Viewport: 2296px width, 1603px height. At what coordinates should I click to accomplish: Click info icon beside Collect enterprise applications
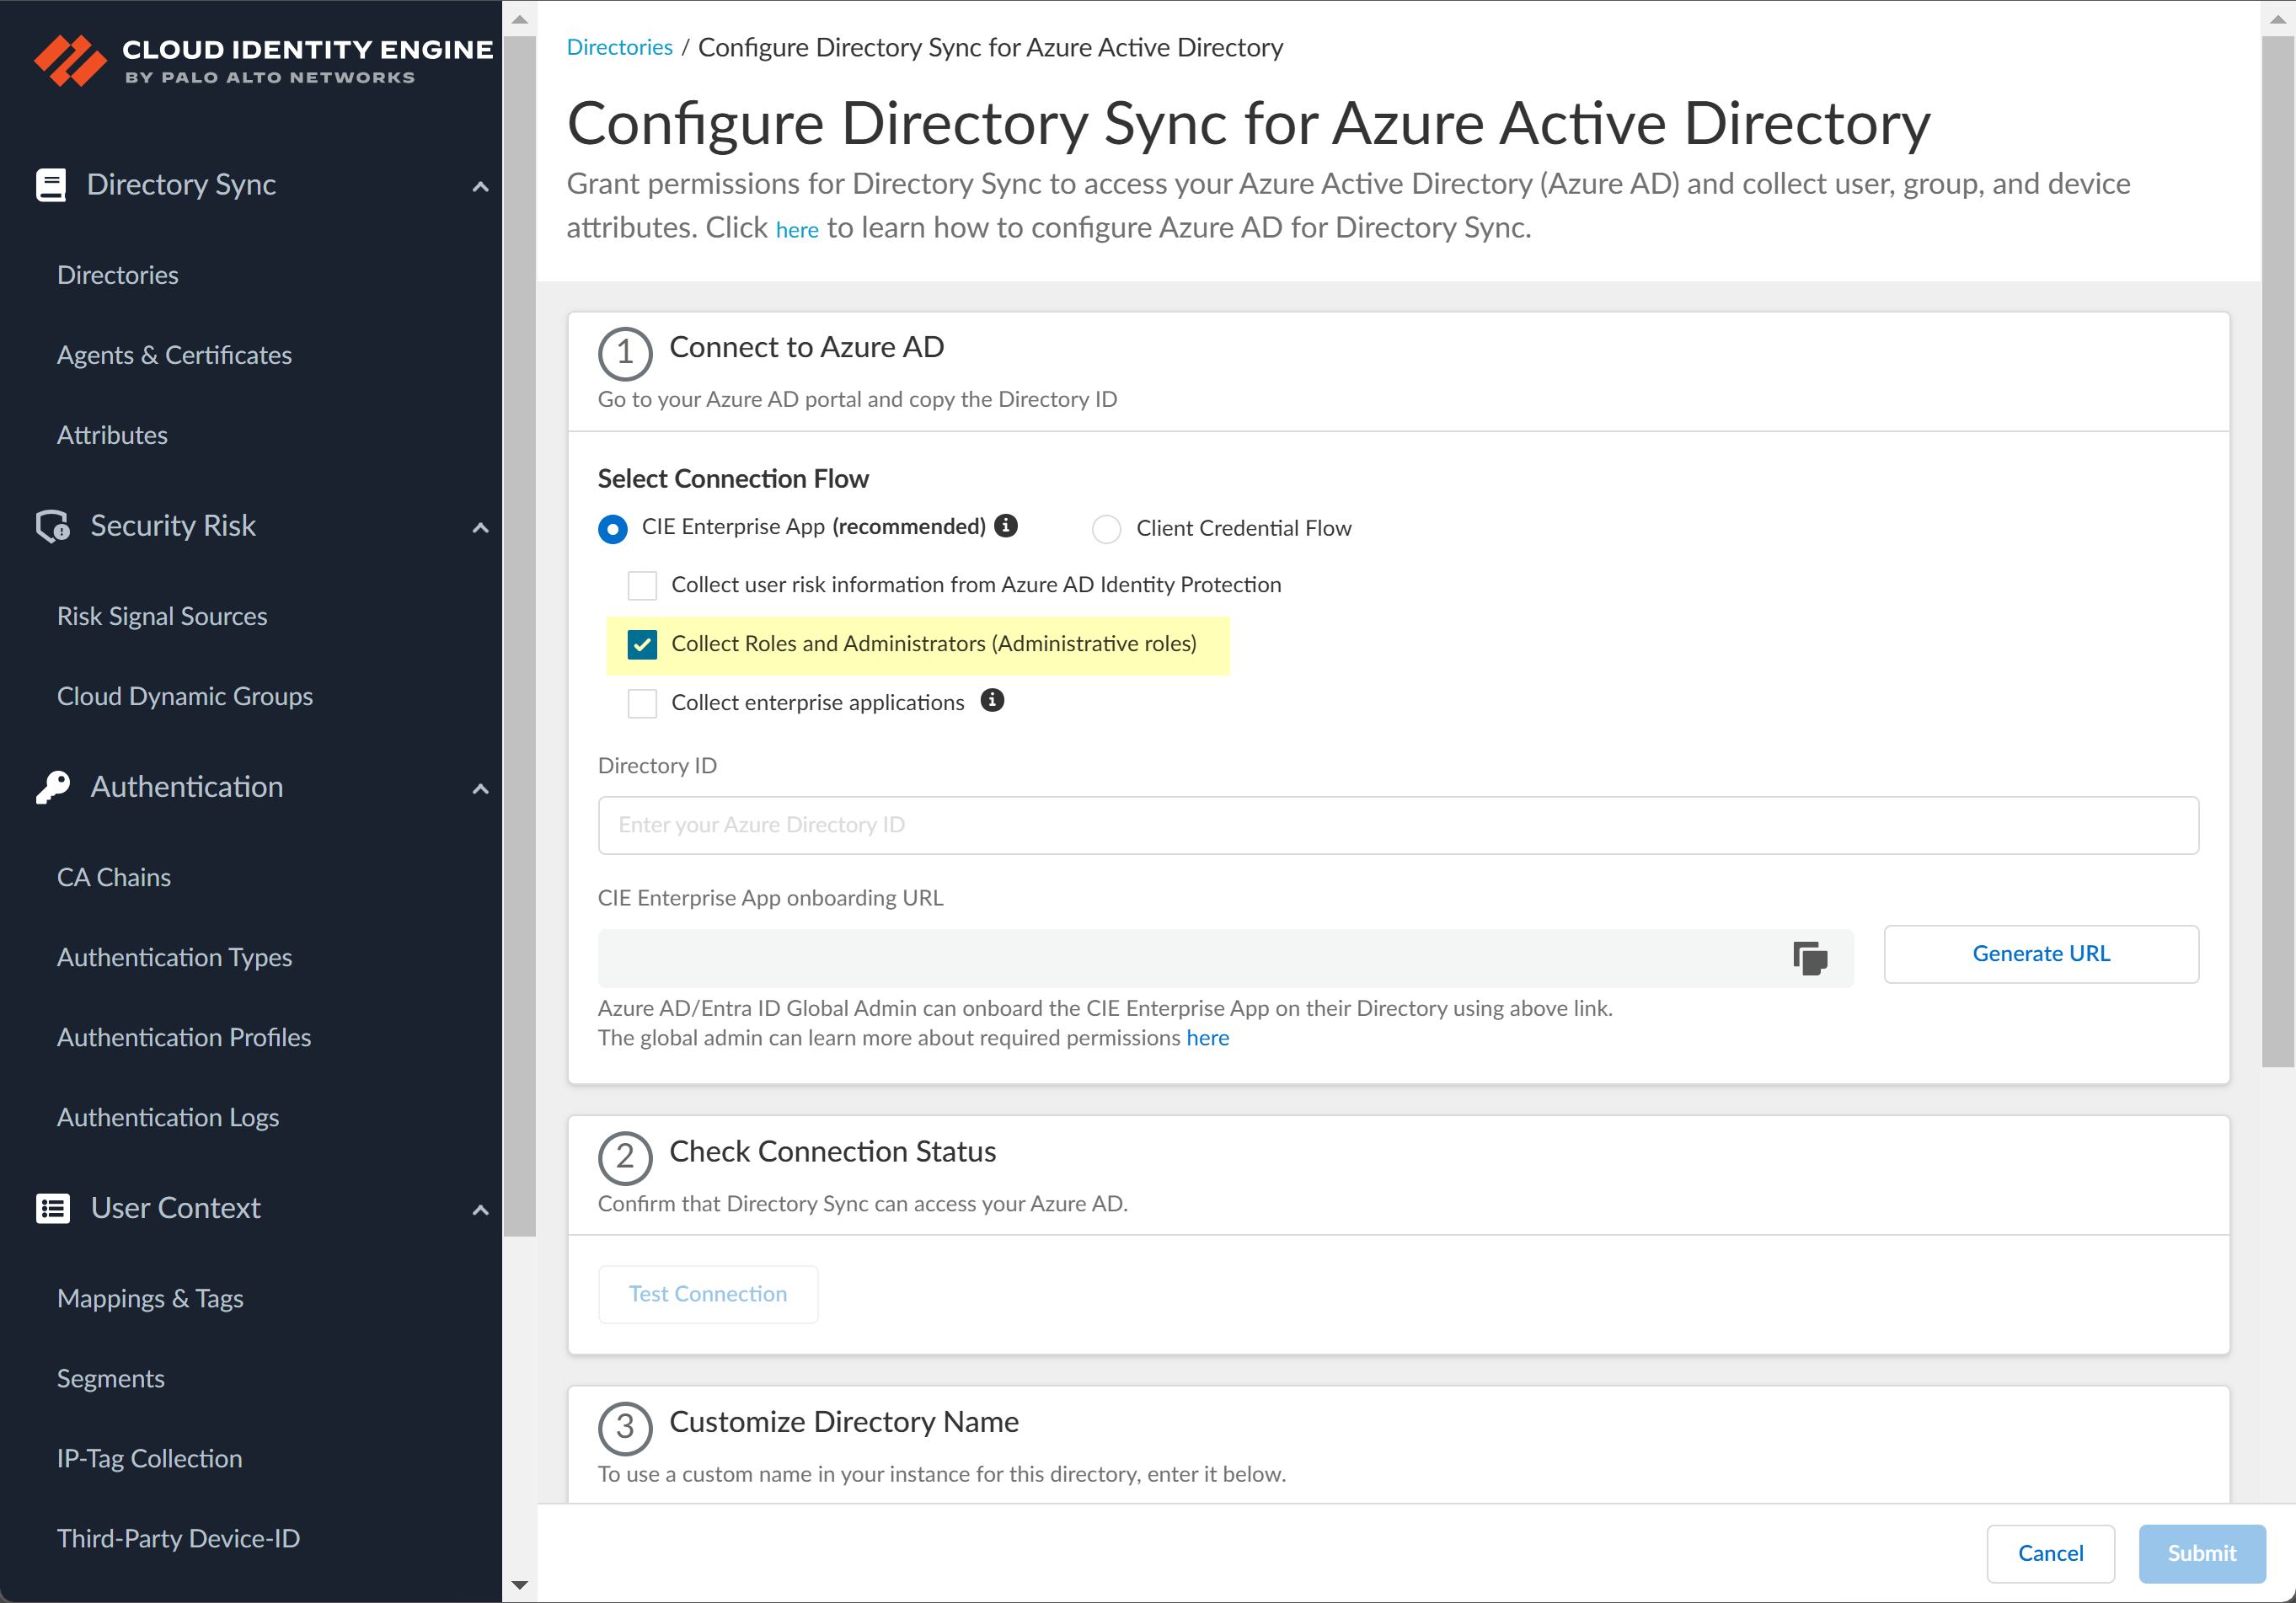(x=992, y=701)
